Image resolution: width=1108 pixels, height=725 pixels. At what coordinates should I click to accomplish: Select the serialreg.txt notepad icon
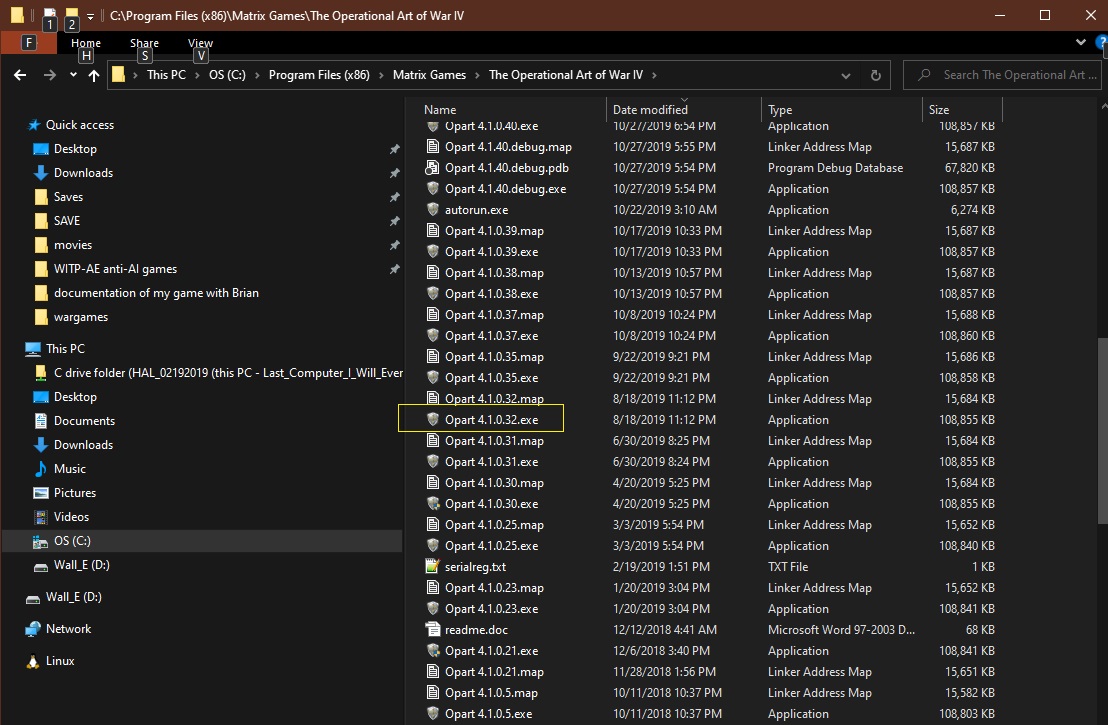pyautogui.click(x=432, y=566)
